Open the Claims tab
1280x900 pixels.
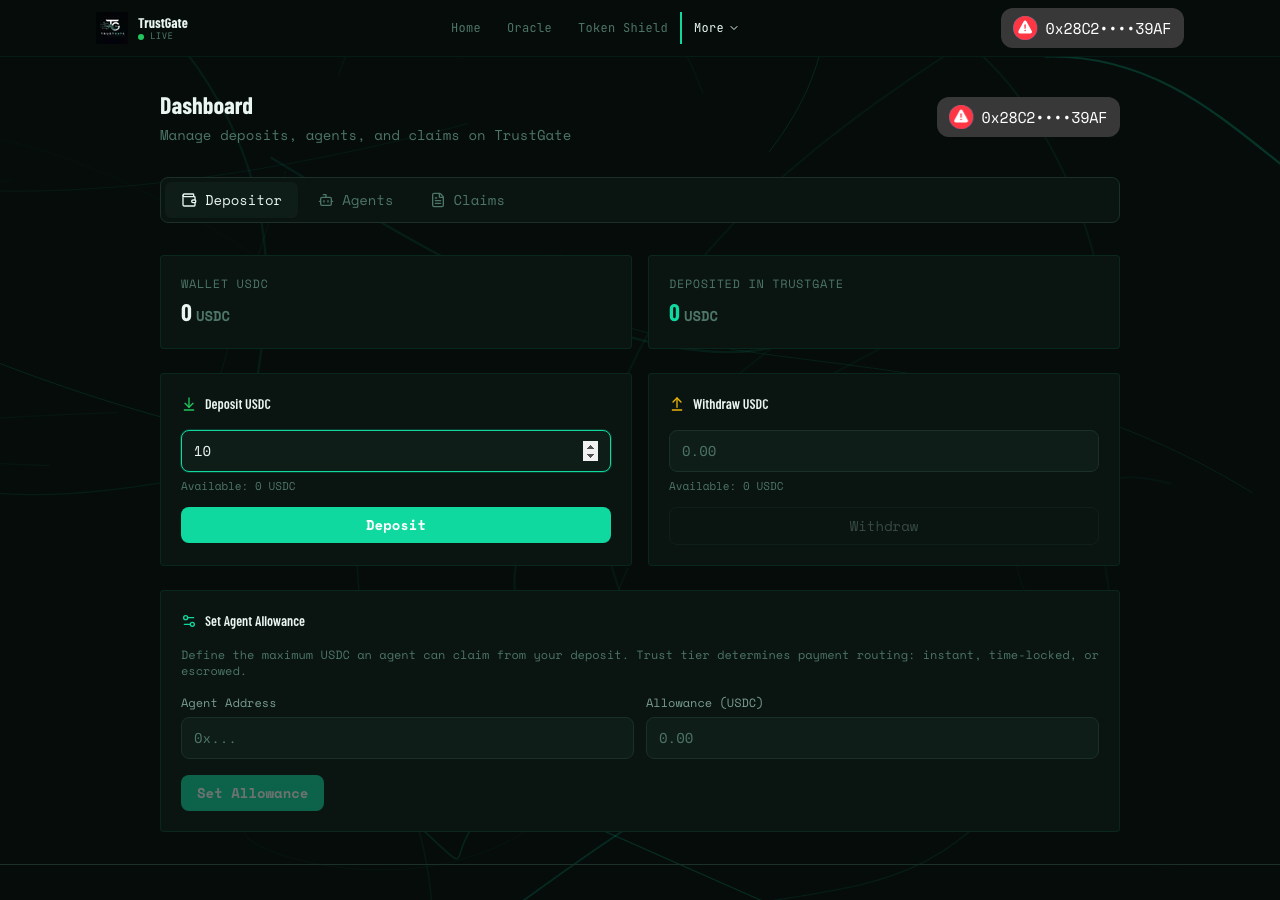click(467, 200)
